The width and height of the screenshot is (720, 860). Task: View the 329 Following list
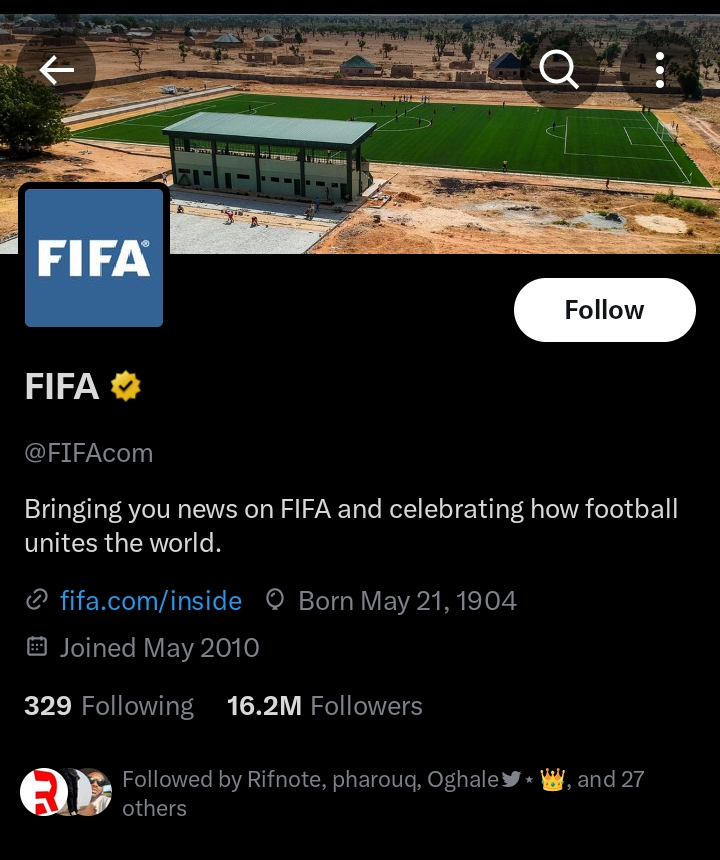click(109, 706)
